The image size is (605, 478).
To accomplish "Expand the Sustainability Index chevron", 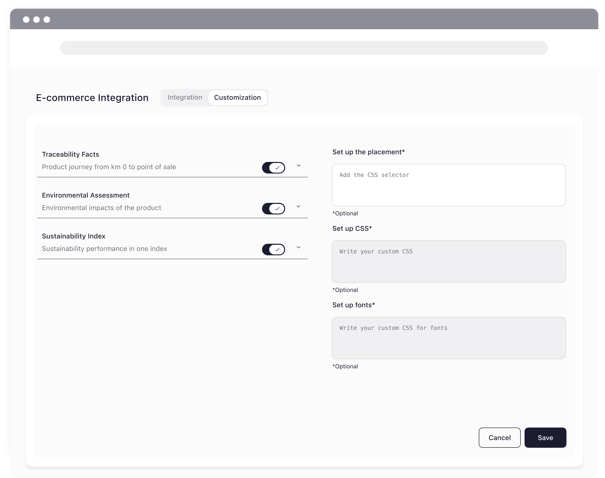I will [298, 247].
